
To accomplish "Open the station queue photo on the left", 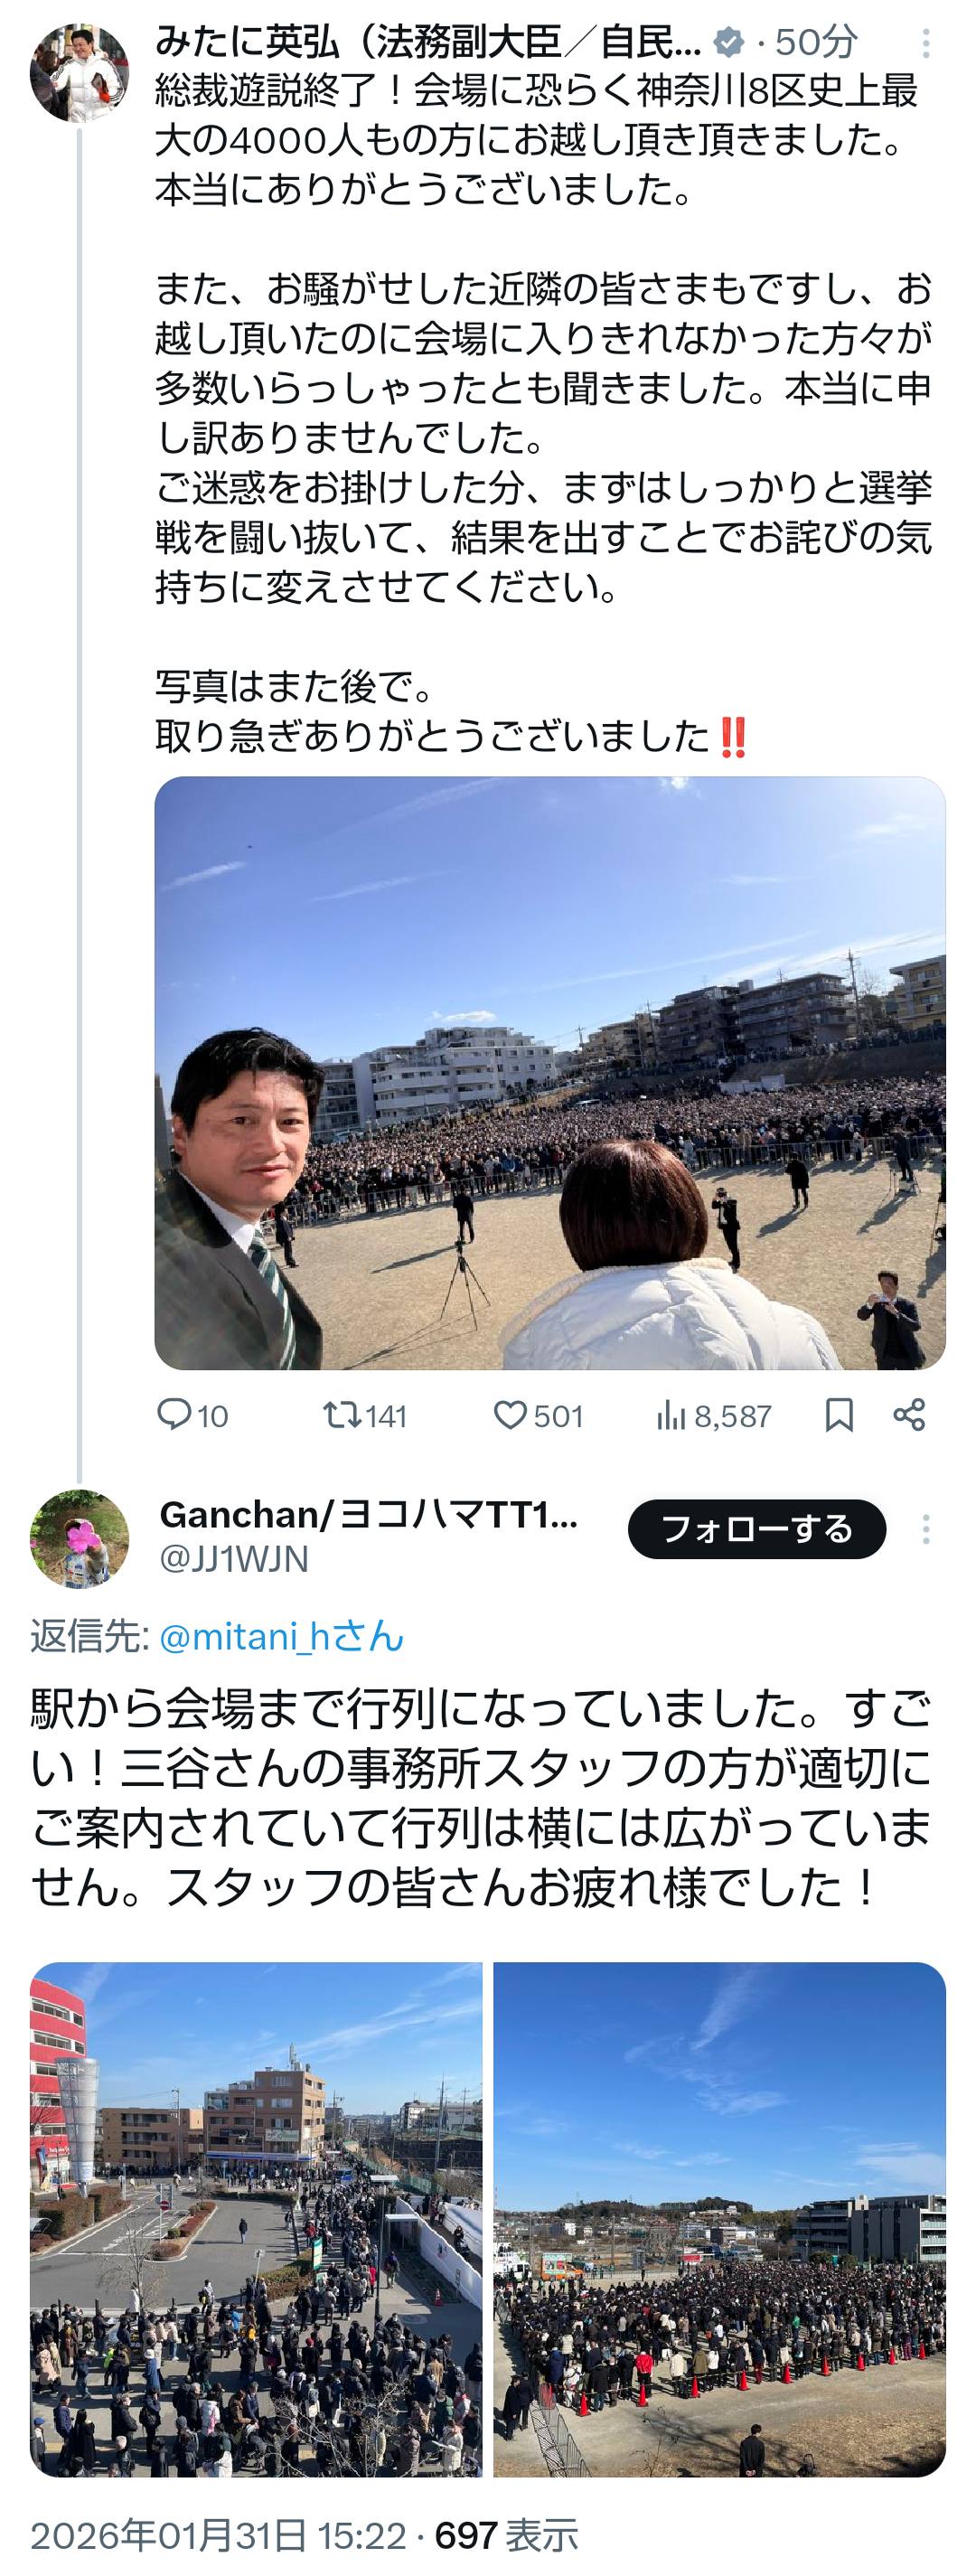I will point(256,2219).
